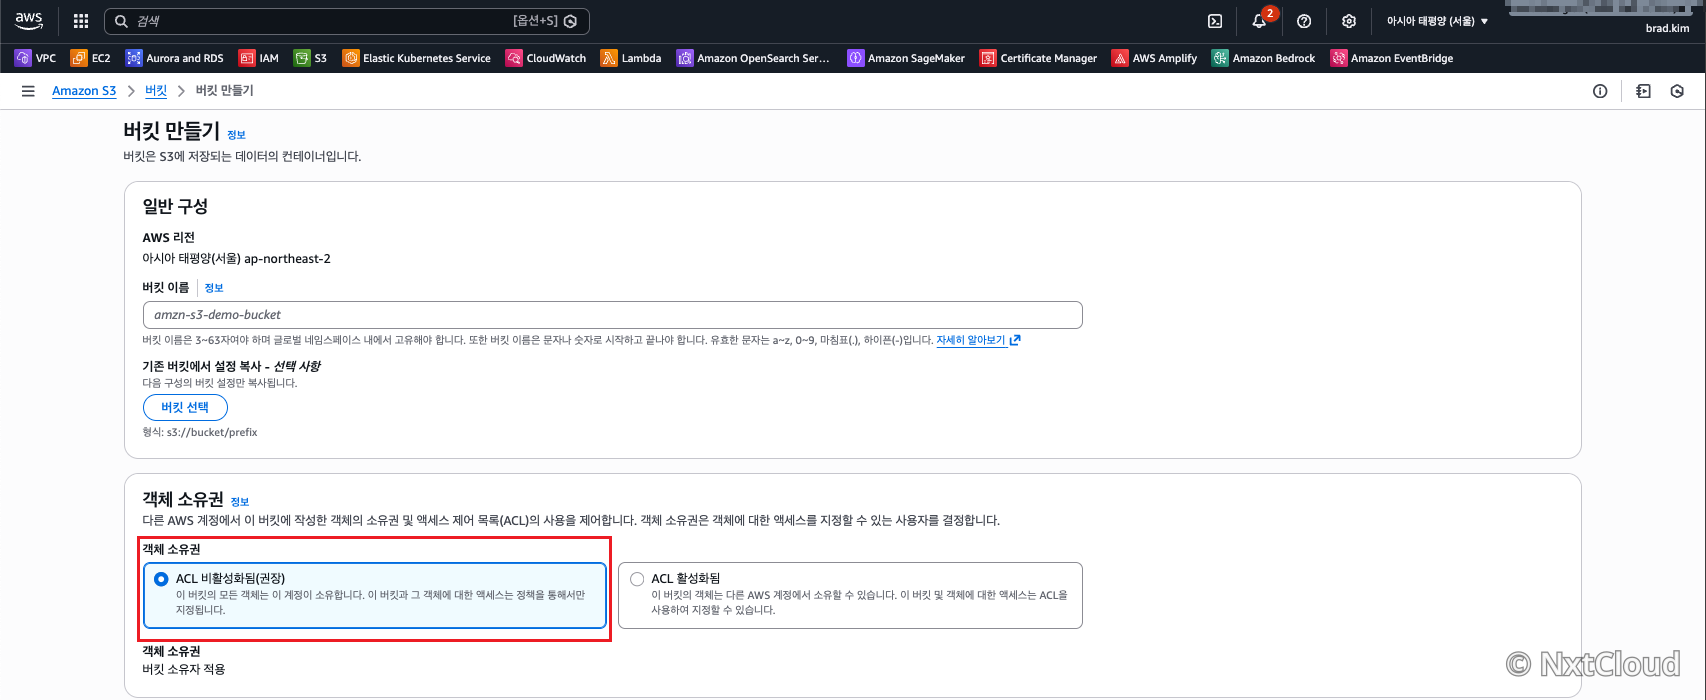Click the hexagon icon at the breadcrumb bar's right end
Image resolution: width=1706 pixels, height=700 pixels.
(1677, 91)
